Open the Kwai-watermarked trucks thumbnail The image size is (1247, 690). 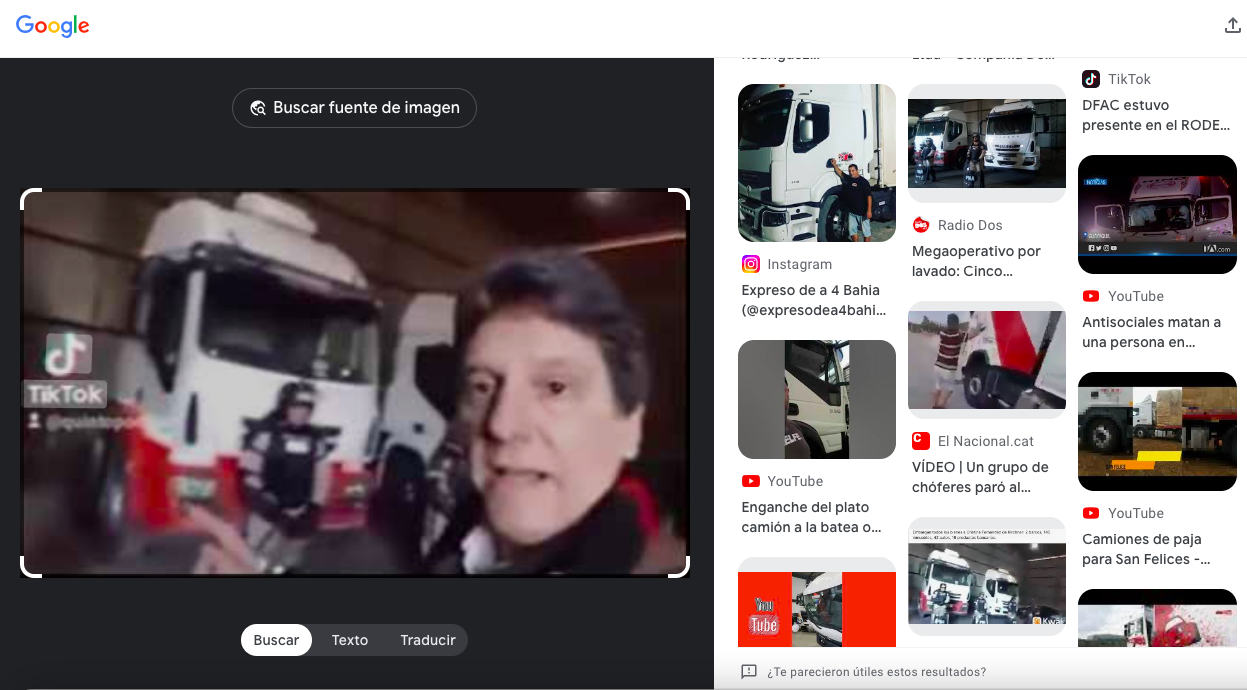pos(987,577)
